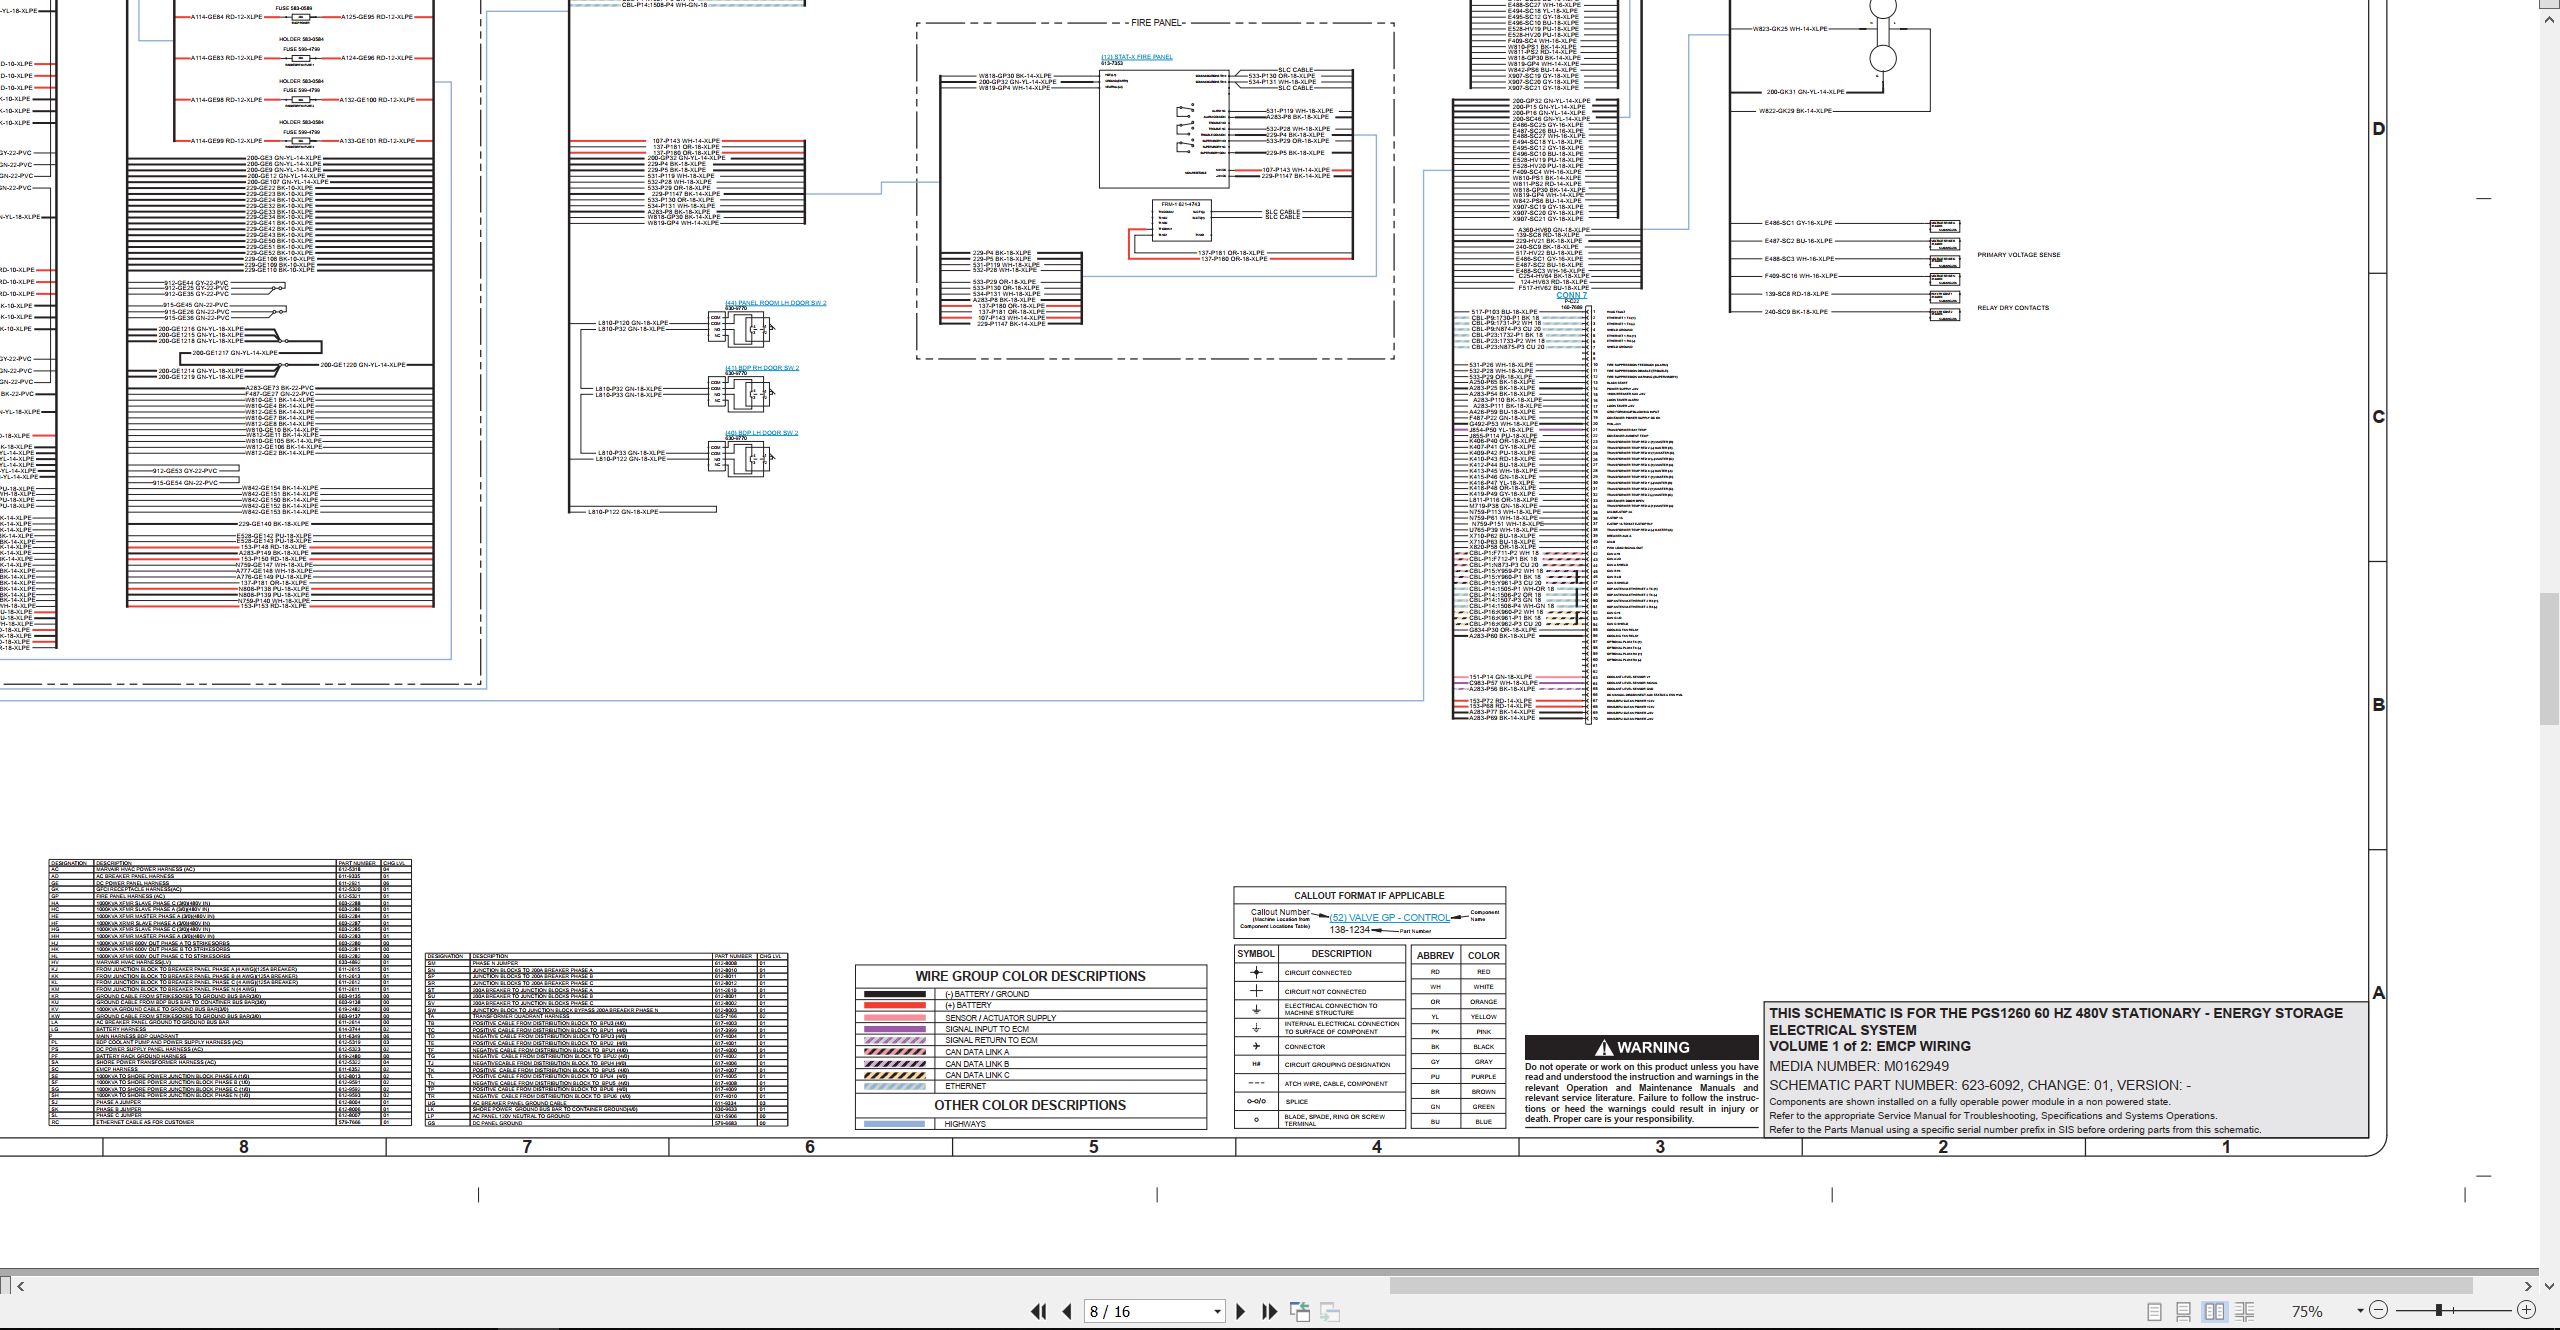Go to the first page

click(x=1038, y=1311)
